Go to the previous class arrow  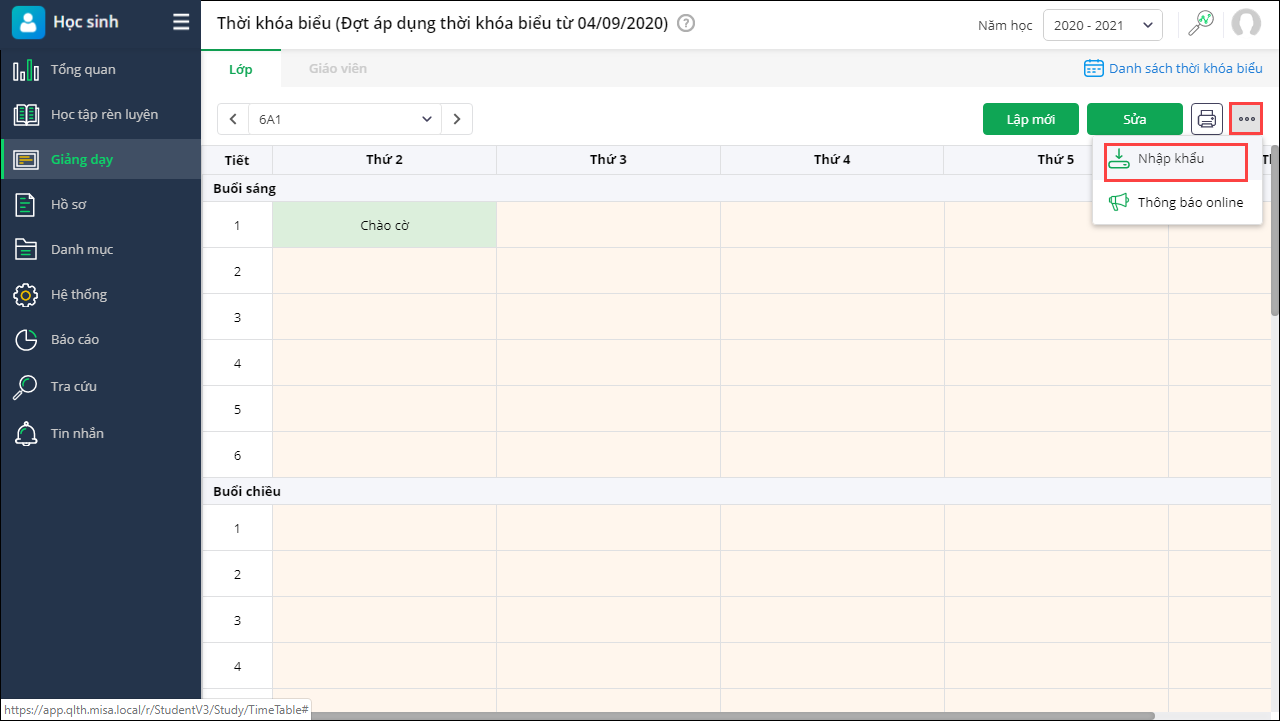(x=233, y=119)
